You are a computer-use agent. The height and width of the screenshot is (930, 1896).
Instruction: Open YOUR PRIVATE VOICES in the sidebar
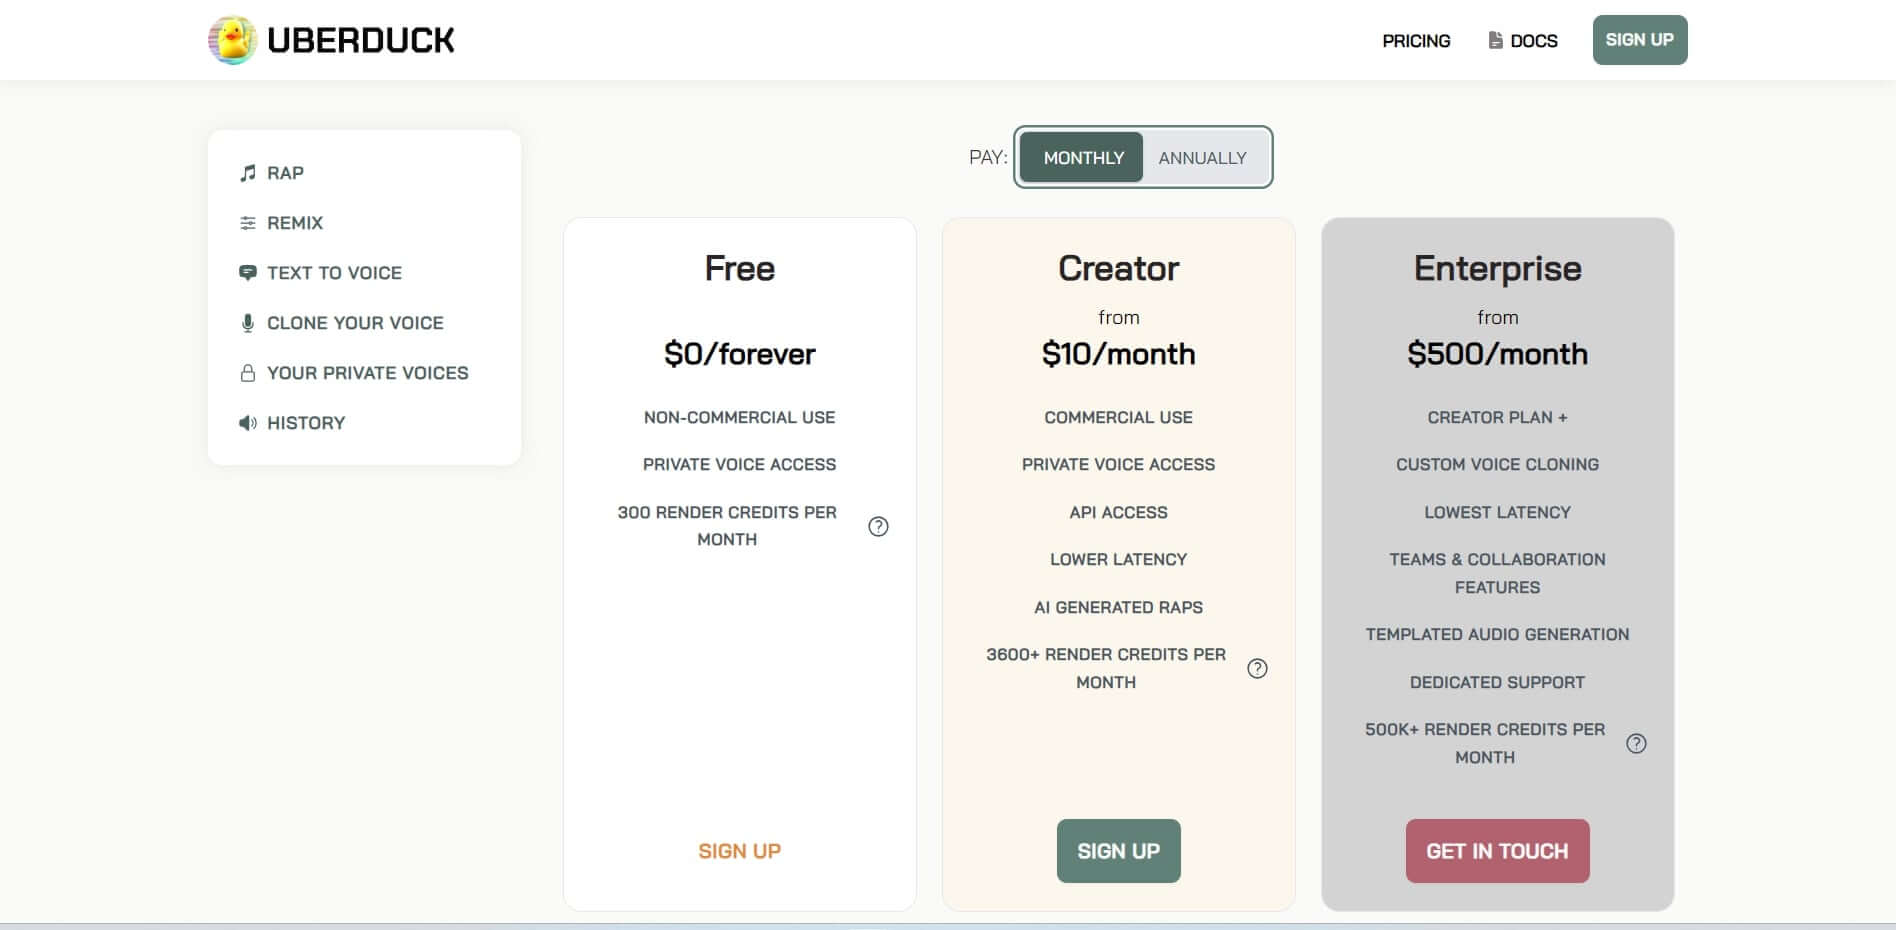[x=367, y=373]
